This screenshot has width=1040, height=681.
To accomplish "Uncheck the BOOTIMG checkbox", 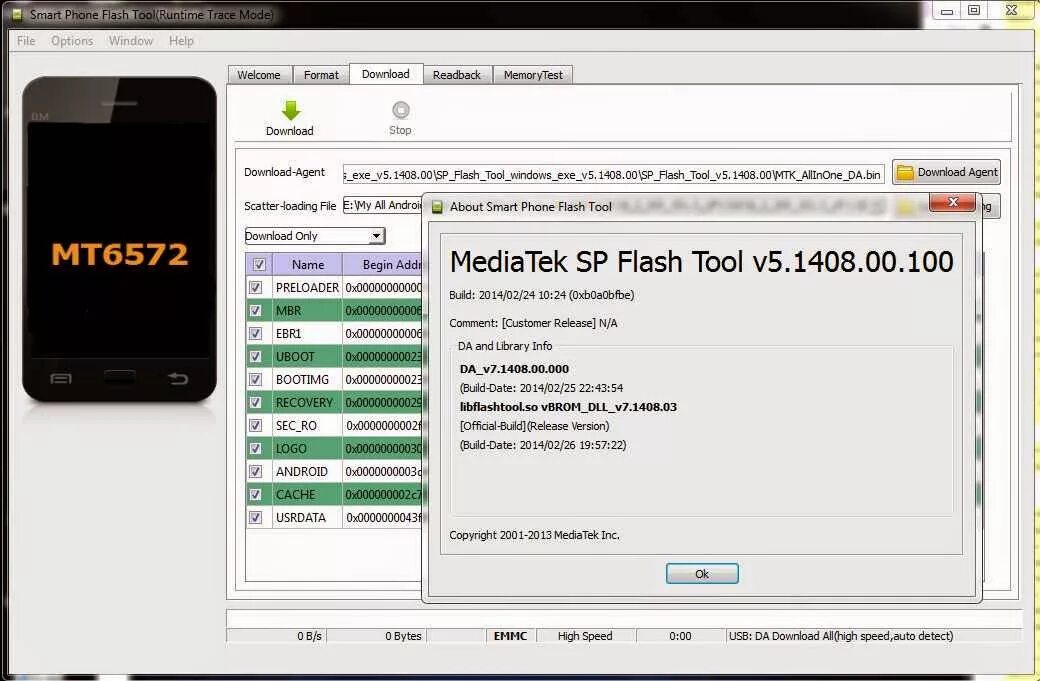I will pos(255,379).
